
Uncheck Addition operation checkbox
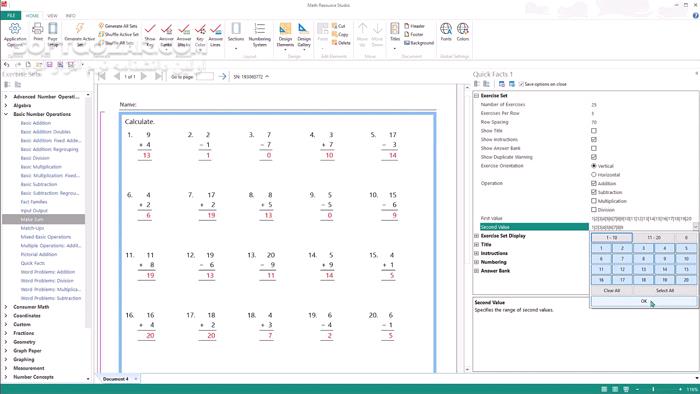(594, 183)
